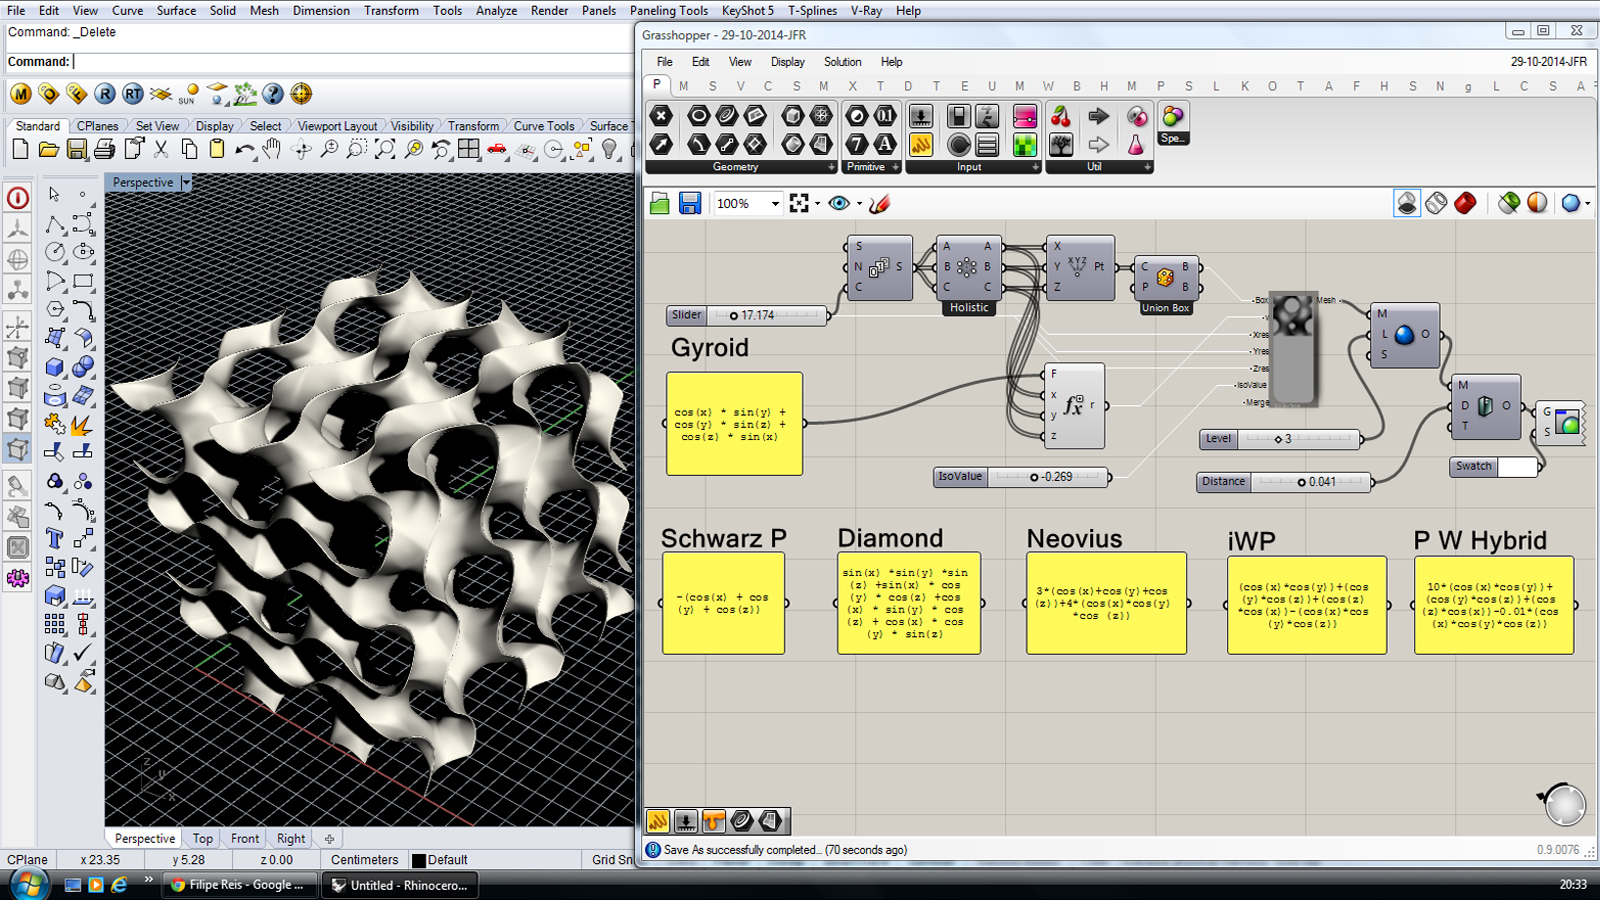Select the Integer 7 icon in Primitive panel
This screenshot has width=1600, height=900.
(x=857, y=145)
